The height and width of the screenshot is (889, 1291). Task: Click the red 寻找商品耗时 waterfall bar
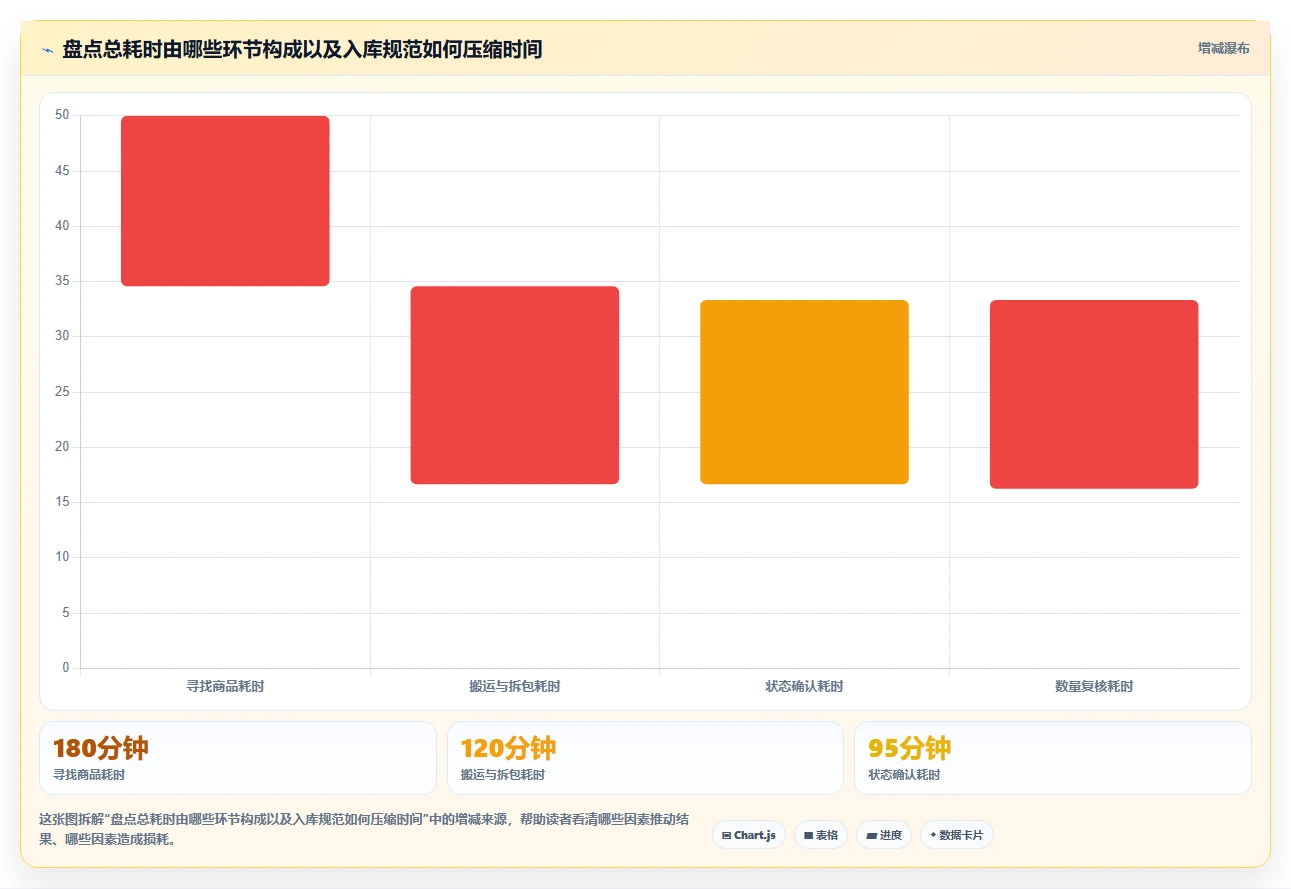click(225, 201)
